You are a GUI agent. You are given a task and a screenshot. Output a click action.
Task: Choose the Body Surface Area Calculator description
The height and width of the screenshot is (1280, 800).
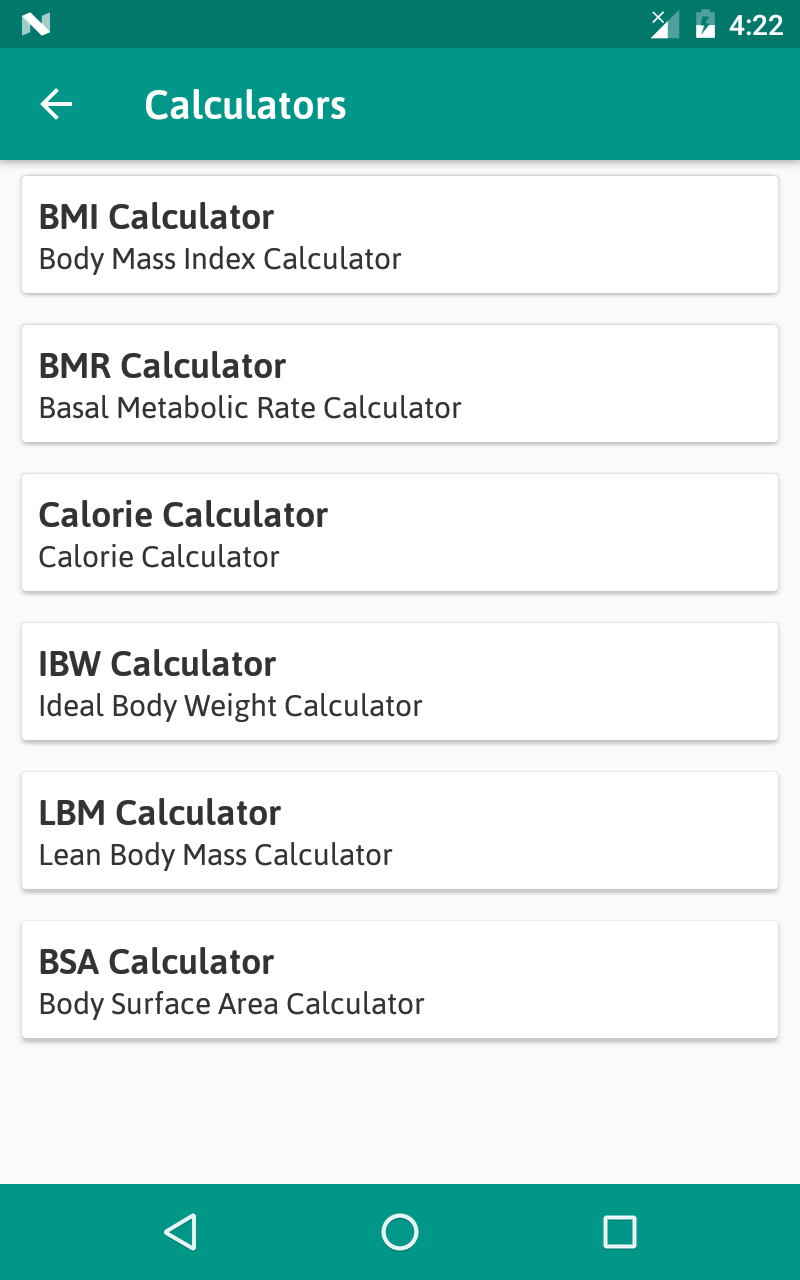click(231, 1004)
